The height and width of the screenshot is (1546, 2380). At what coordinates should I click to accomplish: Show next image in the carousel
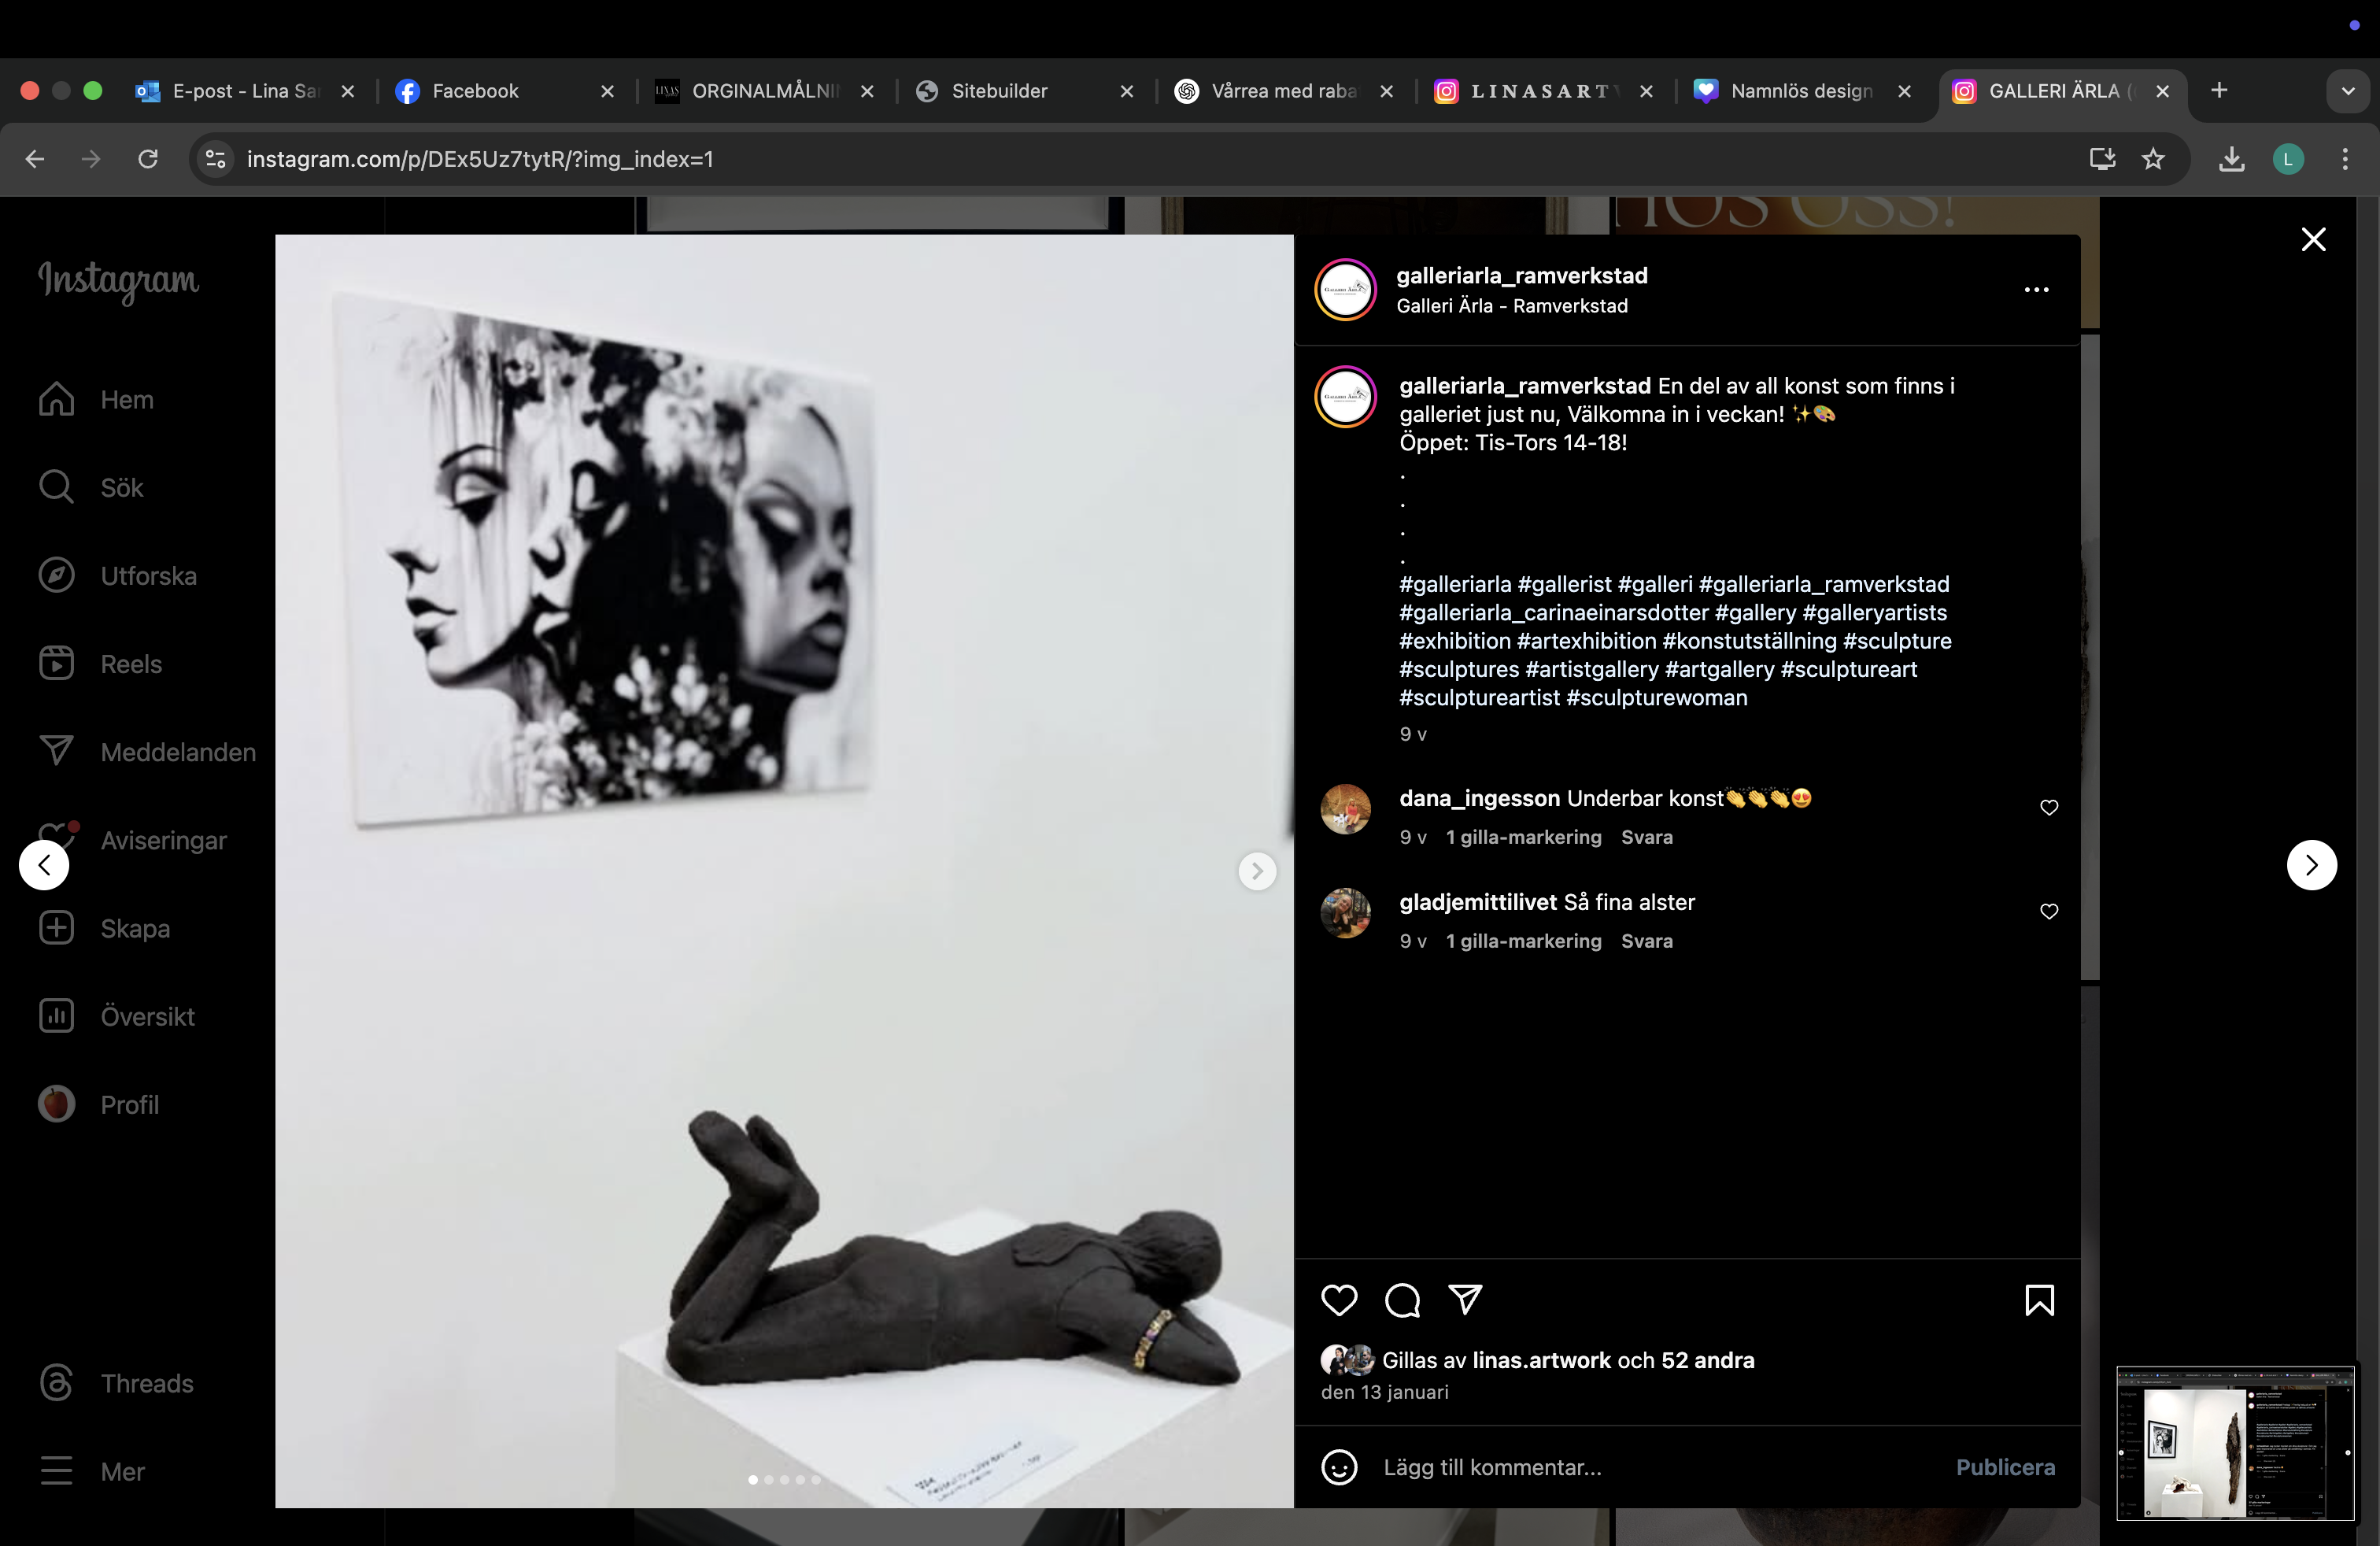click(x=1257, y=871)
